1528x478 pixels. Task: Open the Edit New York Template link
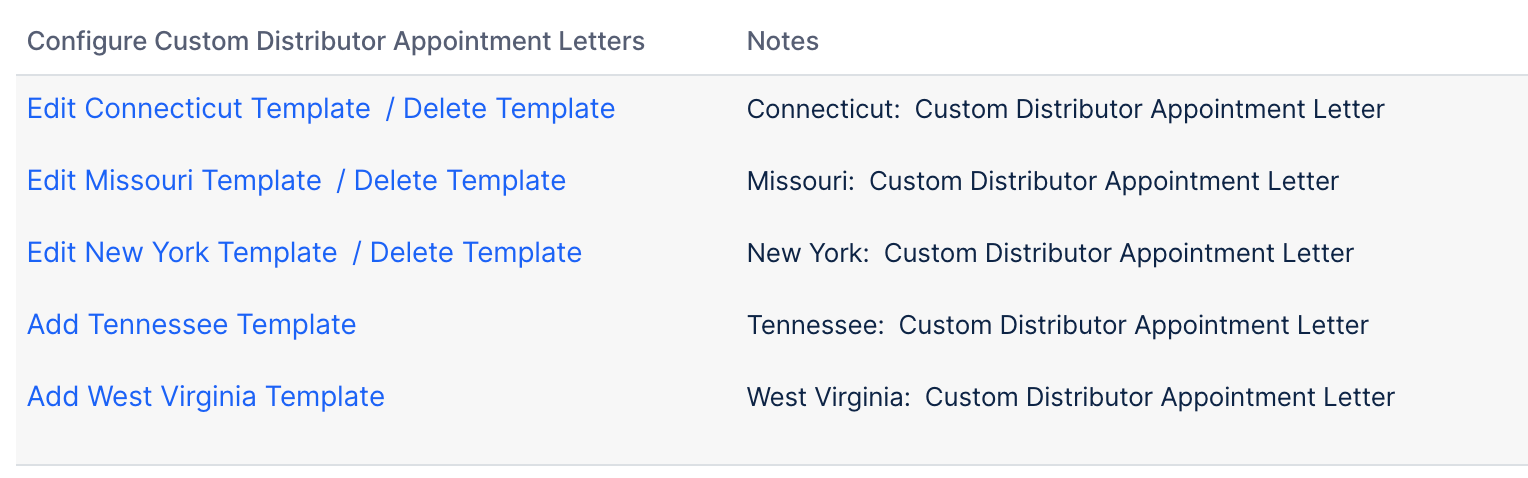182,253
